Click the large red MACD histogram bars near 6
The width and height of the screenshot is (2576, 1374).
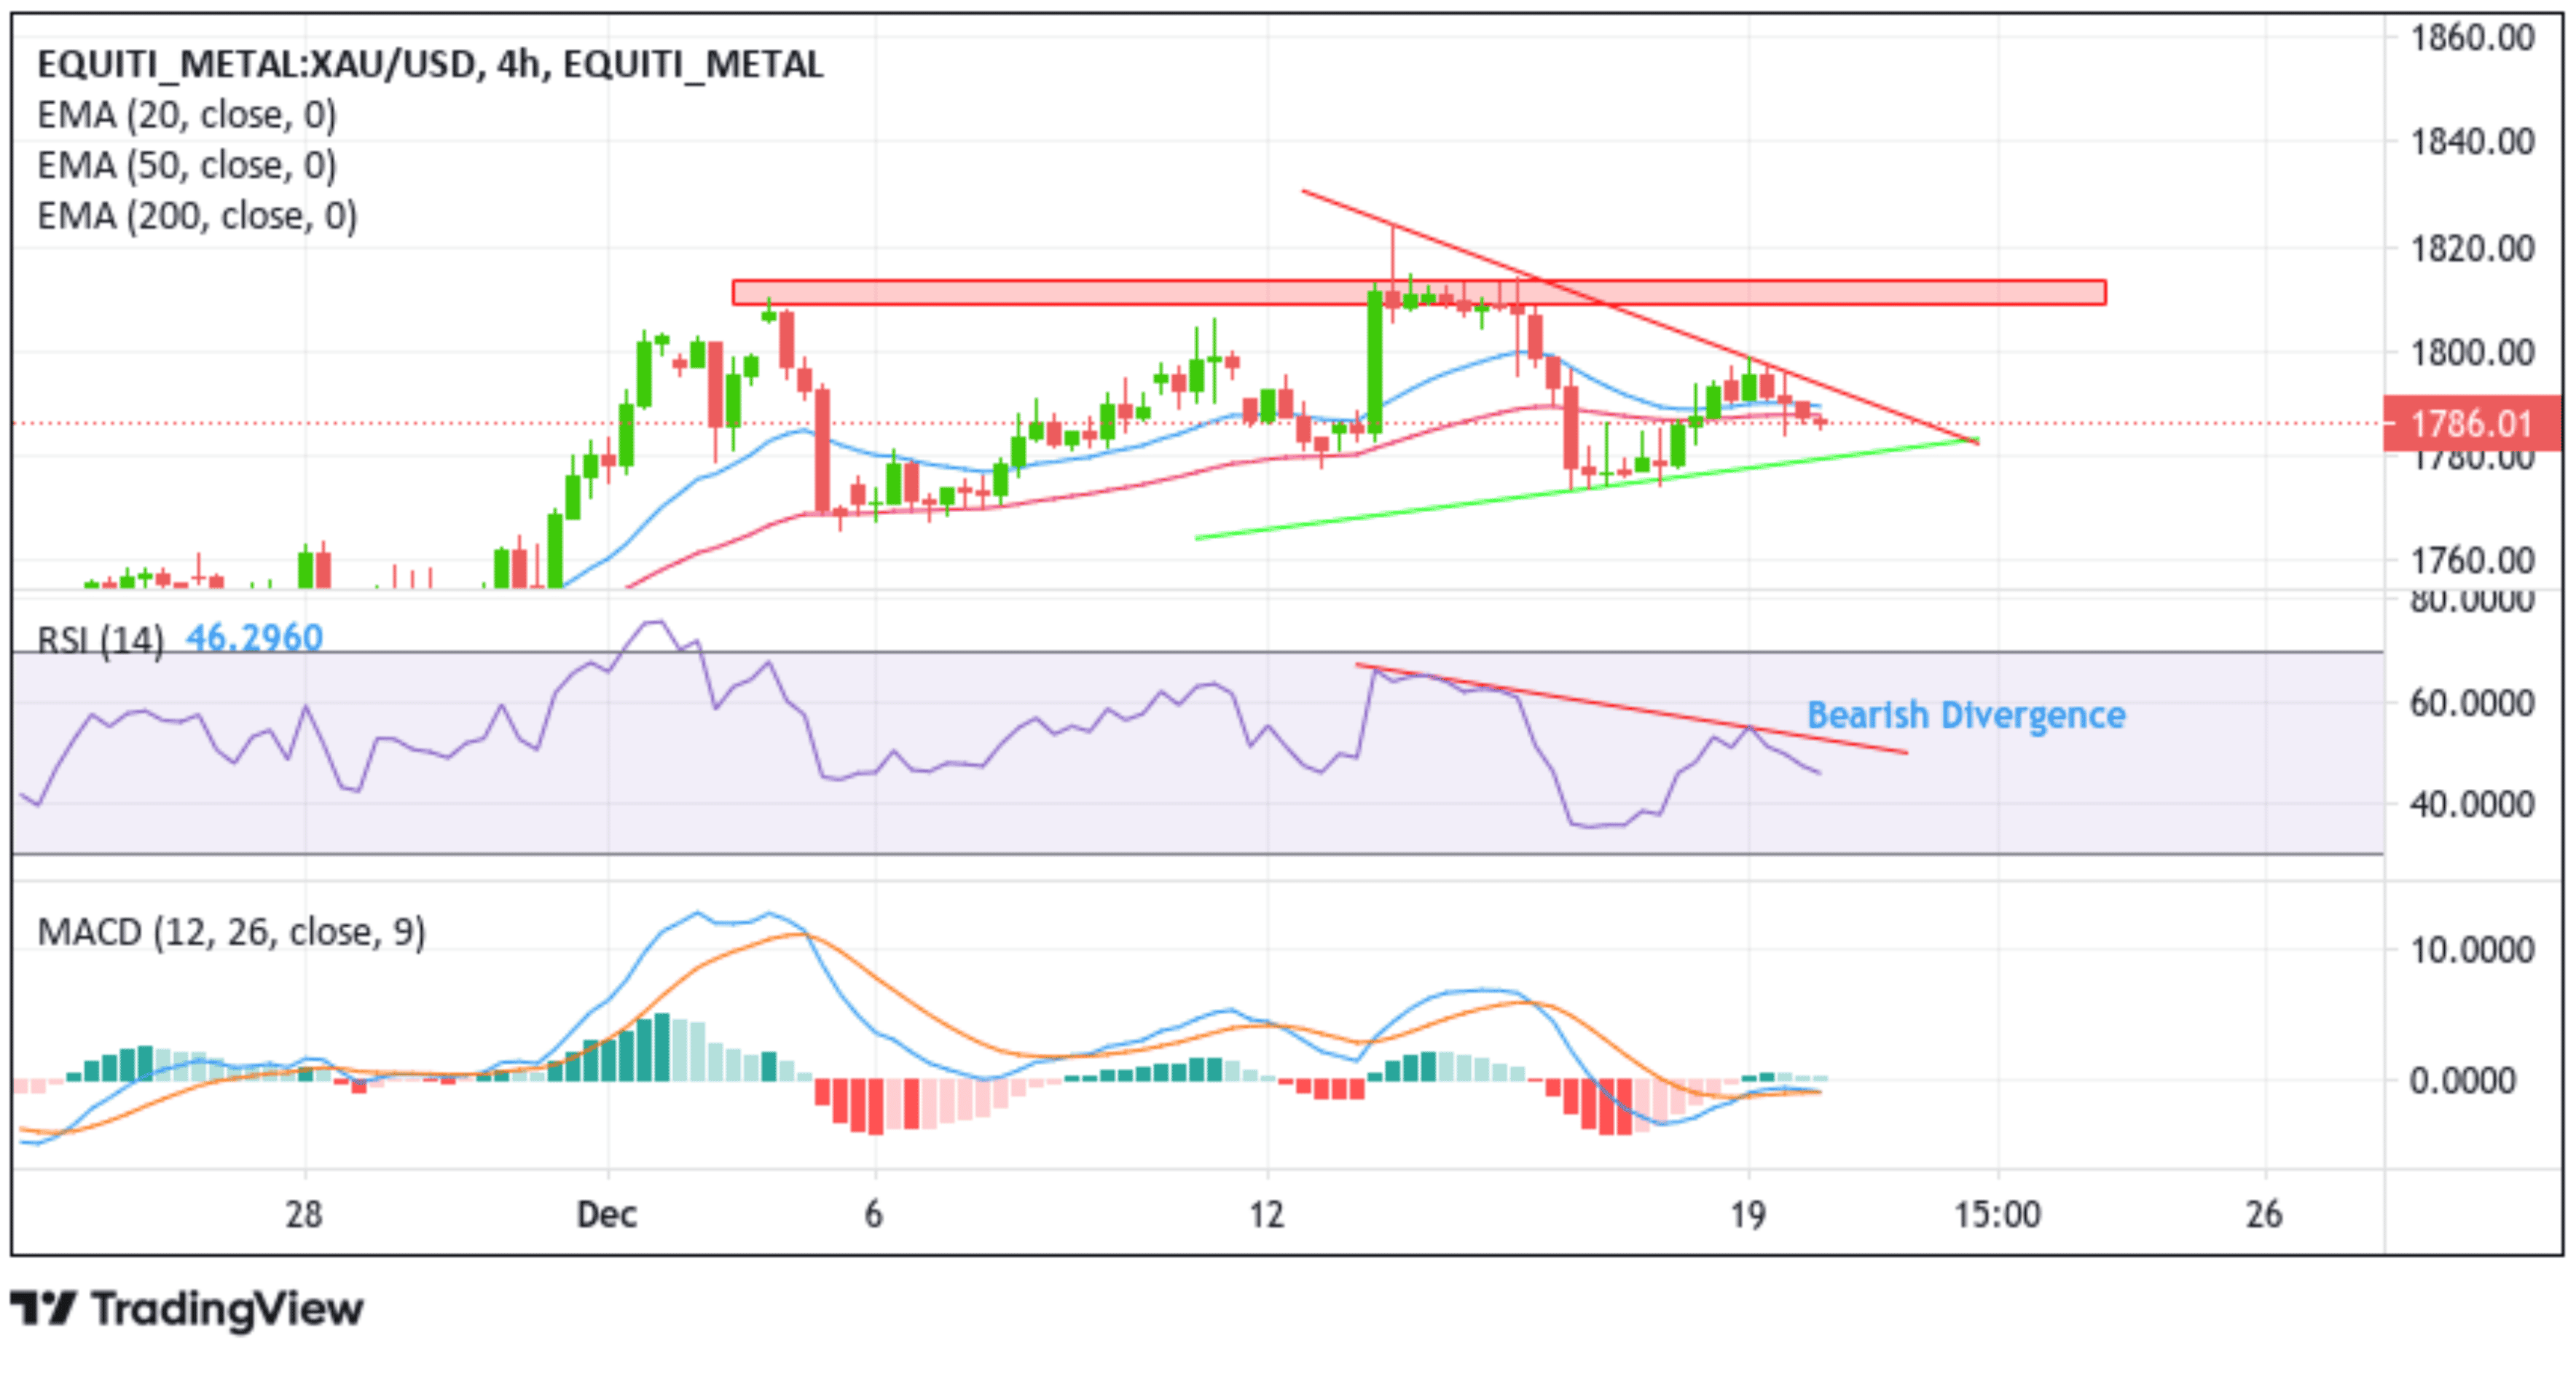tap(866, 1106)
